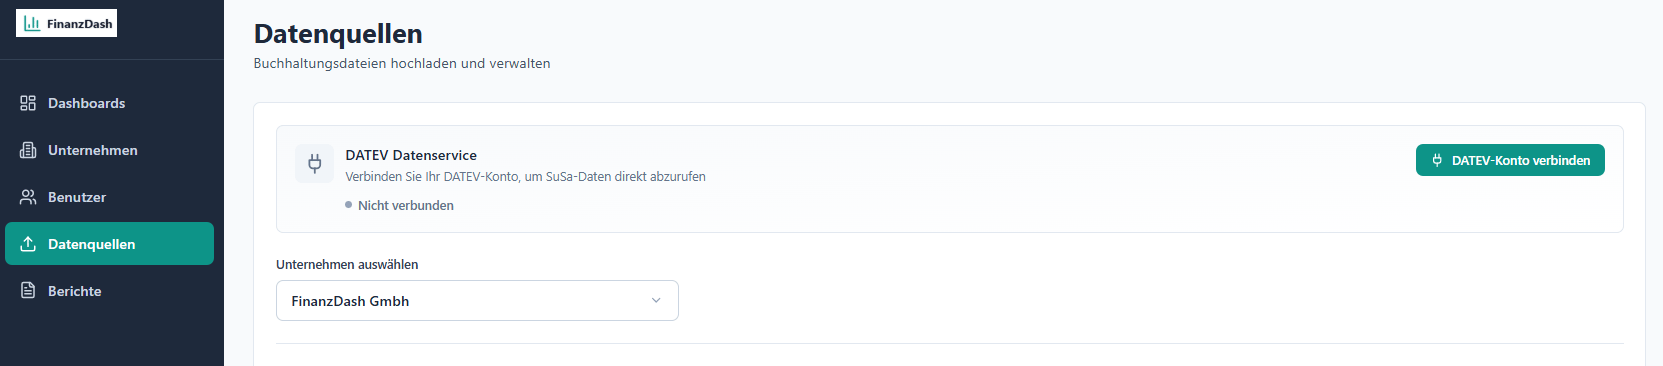Click the Nicht verbunden status indicator
The width and height of the screenshot is (1663, 366).
click(399, 205)
